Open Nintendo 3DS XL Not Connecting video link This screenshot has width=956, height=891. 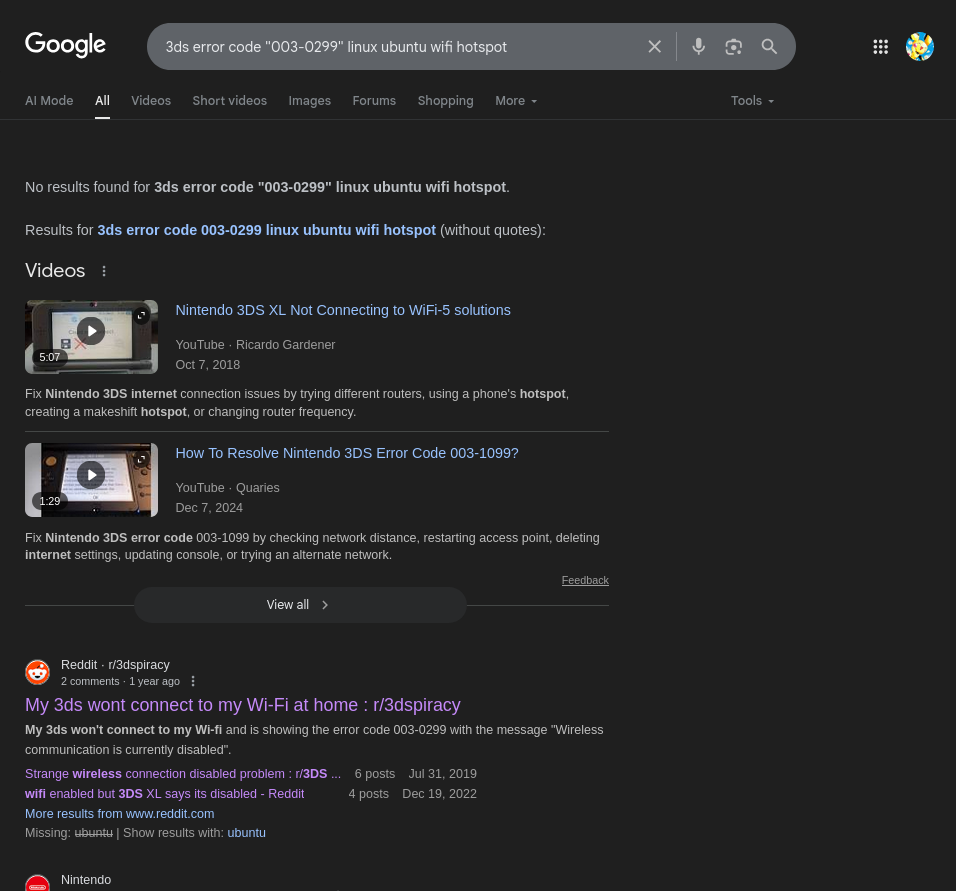(343, 310)
